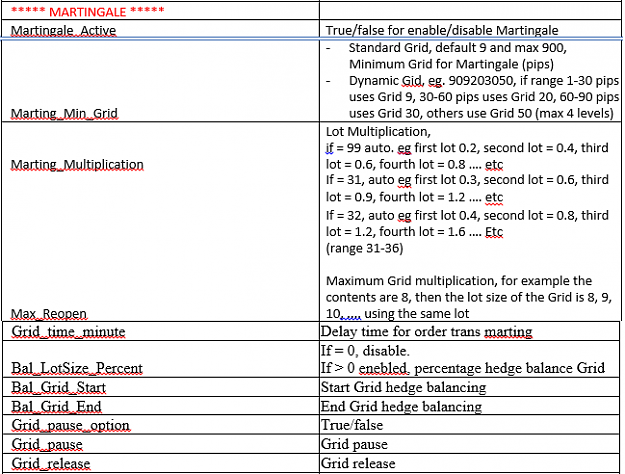This screenshot has width=625, height=474.
Task: Click 'uses Grid 9, 30-60 pips uses Grid 20' line
Action: (484, 97)
